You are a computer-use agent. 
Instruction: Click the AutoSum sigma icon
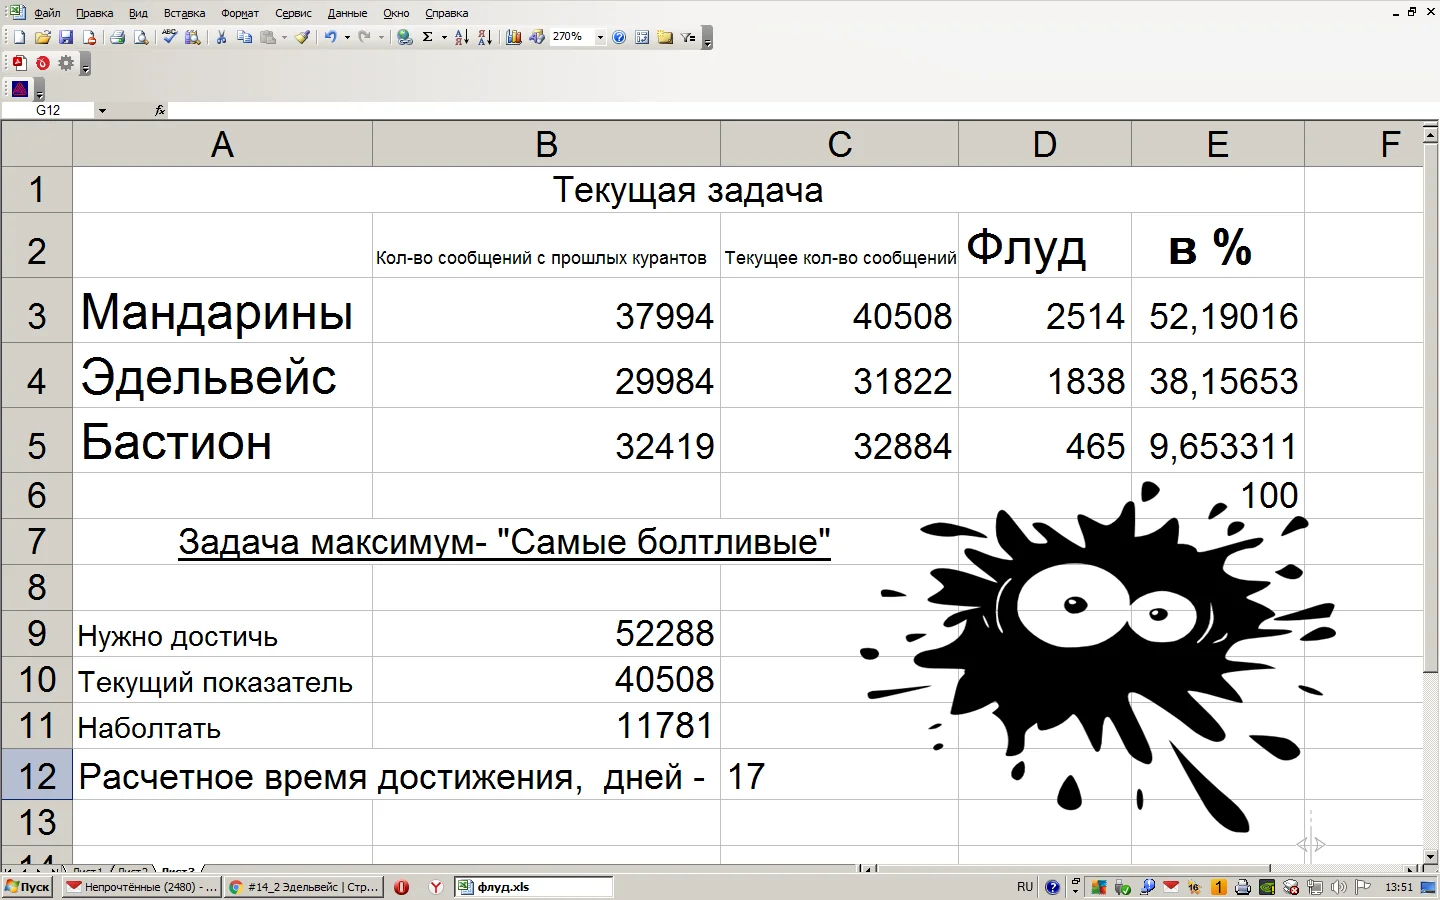pyautogui.click(x=427, y=37)
